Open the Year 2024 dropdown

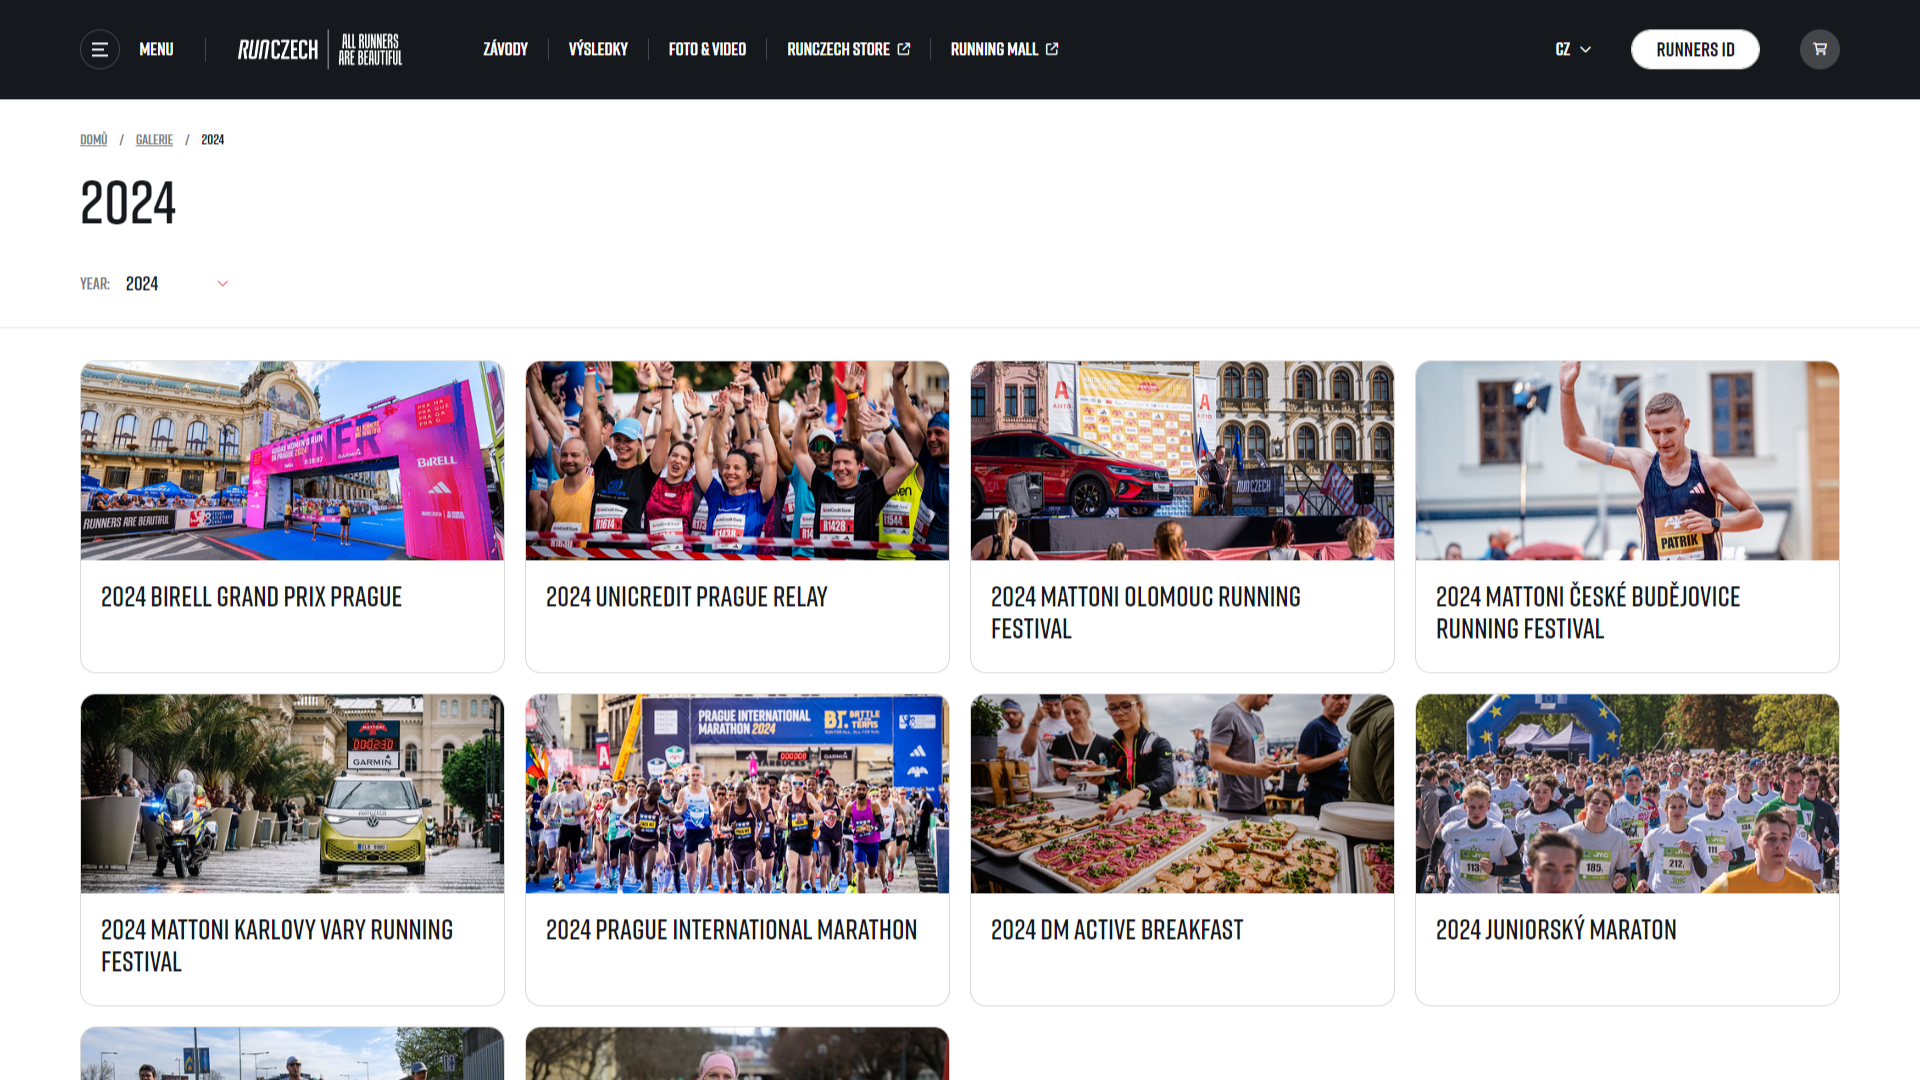(x=176, y=284)
